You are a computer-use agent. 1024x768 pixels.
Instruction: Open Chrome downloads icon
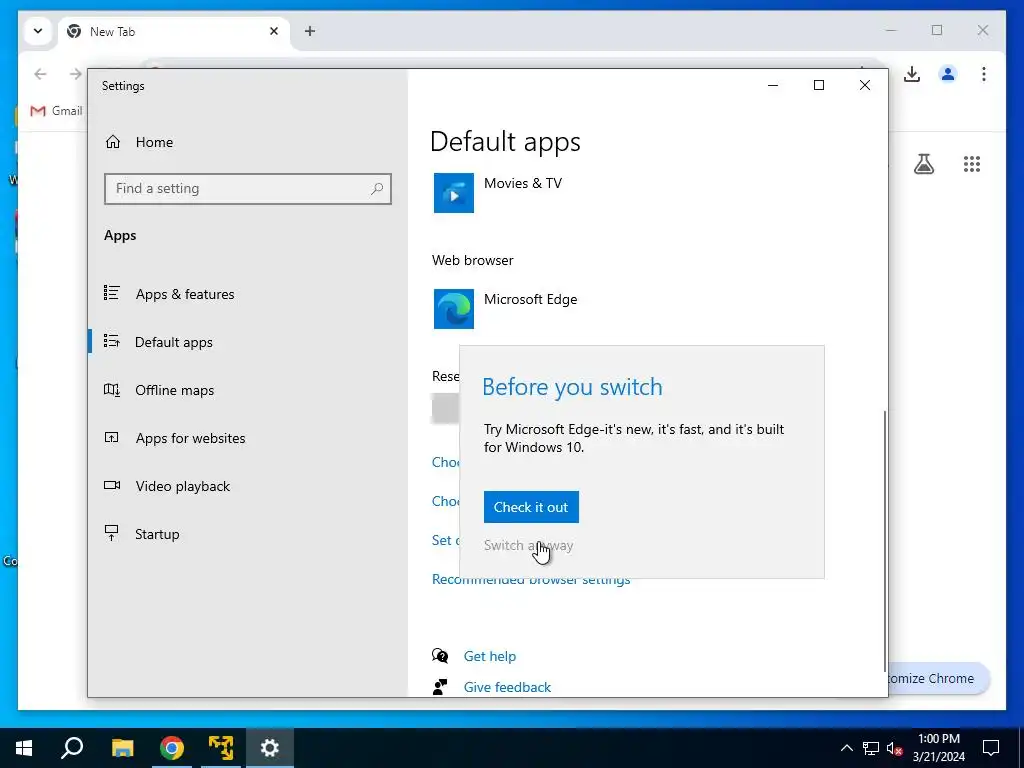912,74
